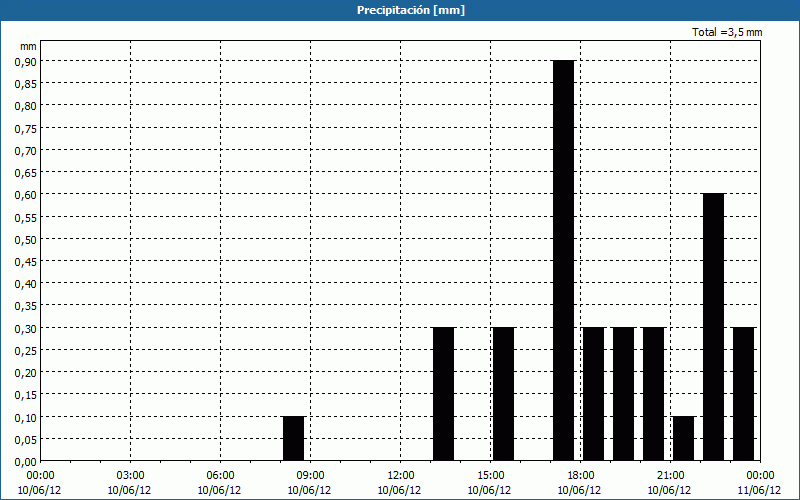This screenshot has height=500, width=800.
Task: Click the 0,30 bar just left of 21:00
Action: pos(654,394)
